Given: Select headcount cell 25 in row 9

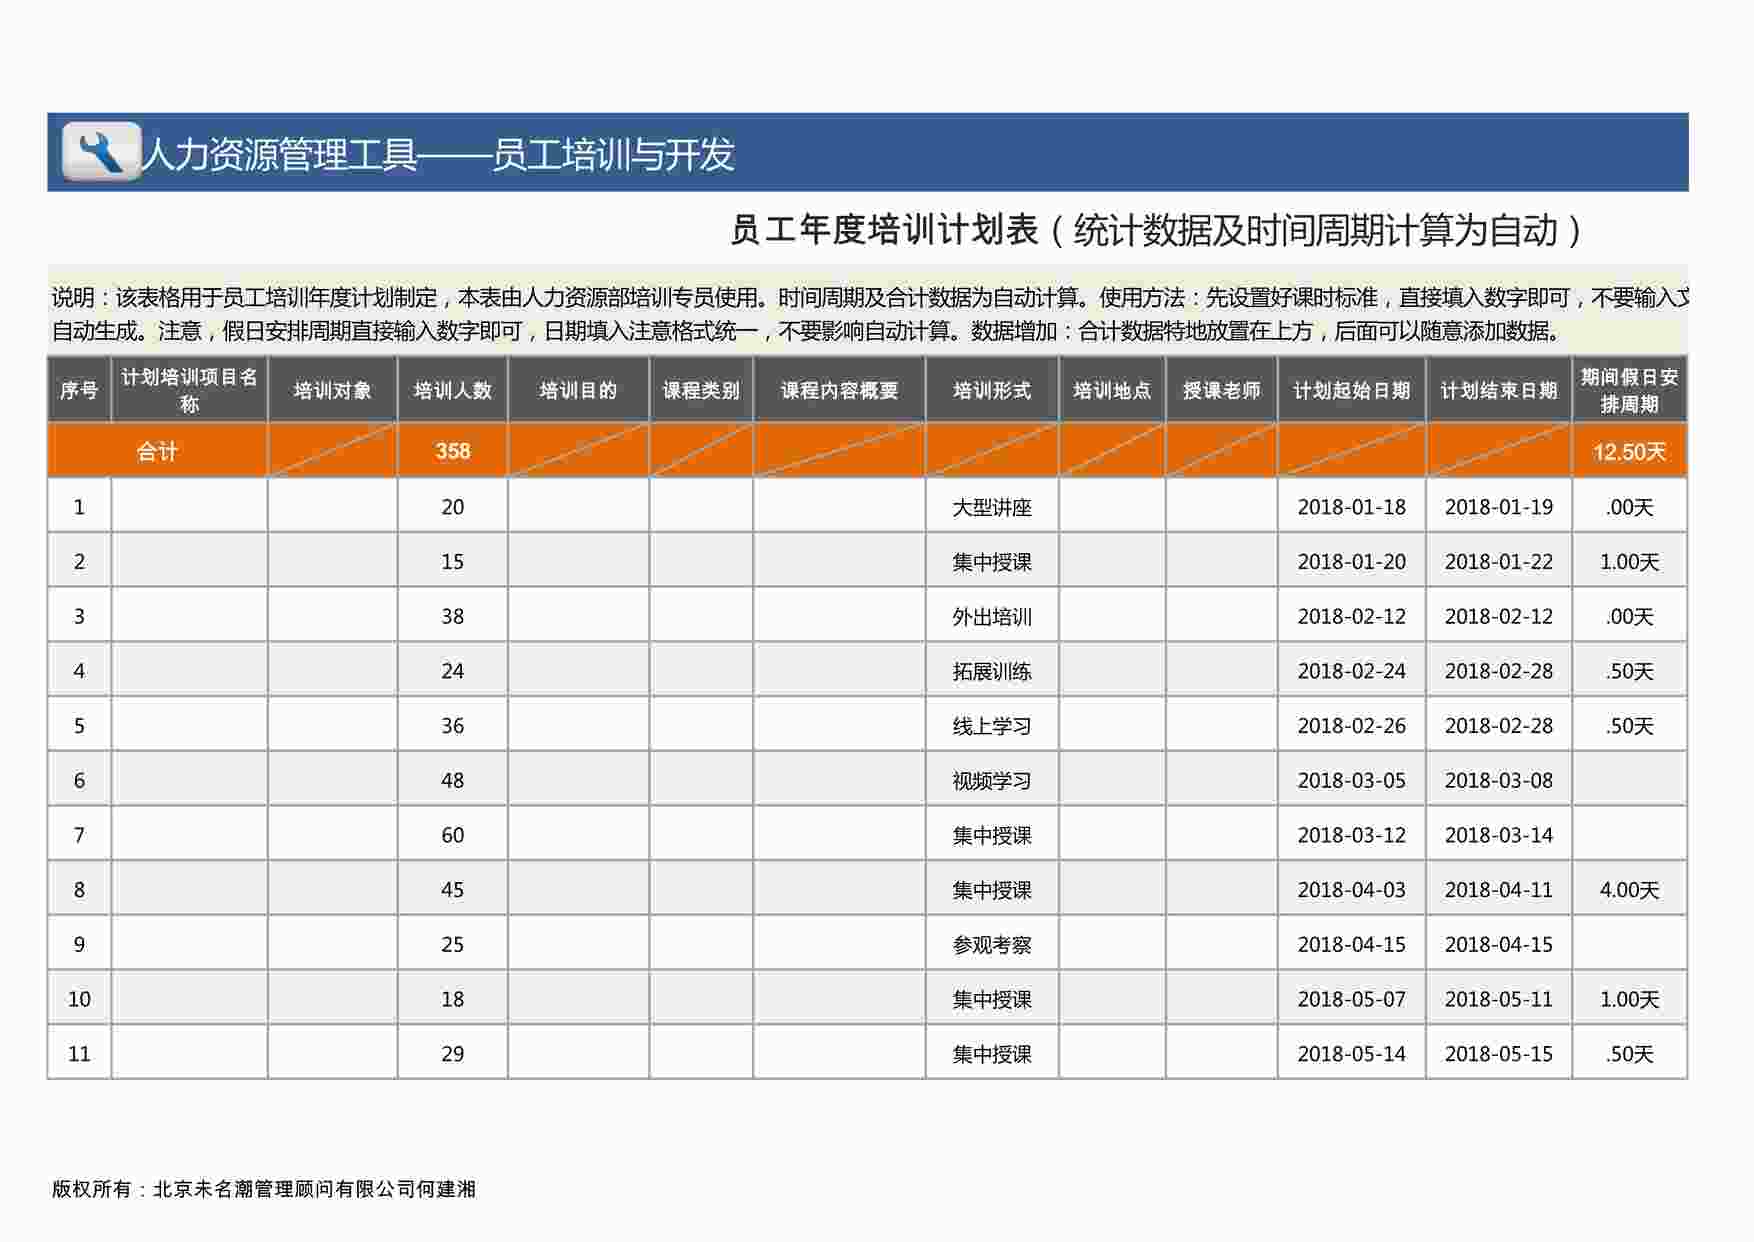Looking at the screenshot, I should [452, 944].
